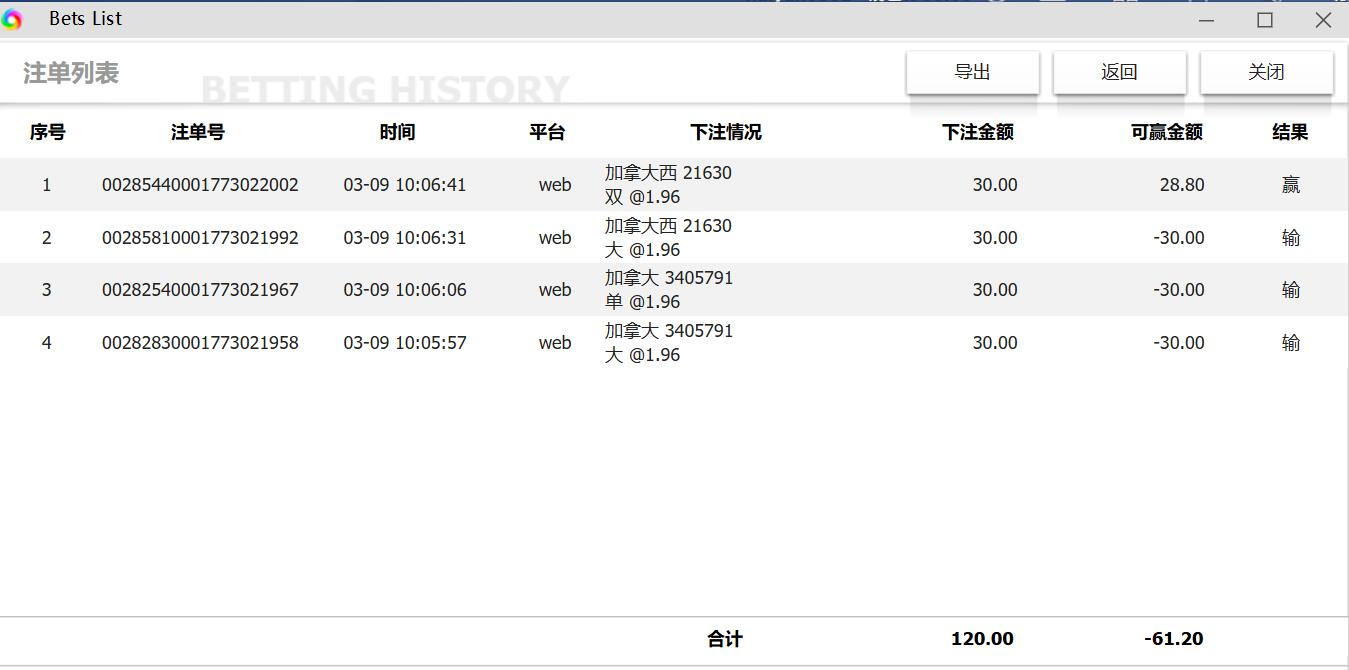Close window with title bar X

(1322, 20)
